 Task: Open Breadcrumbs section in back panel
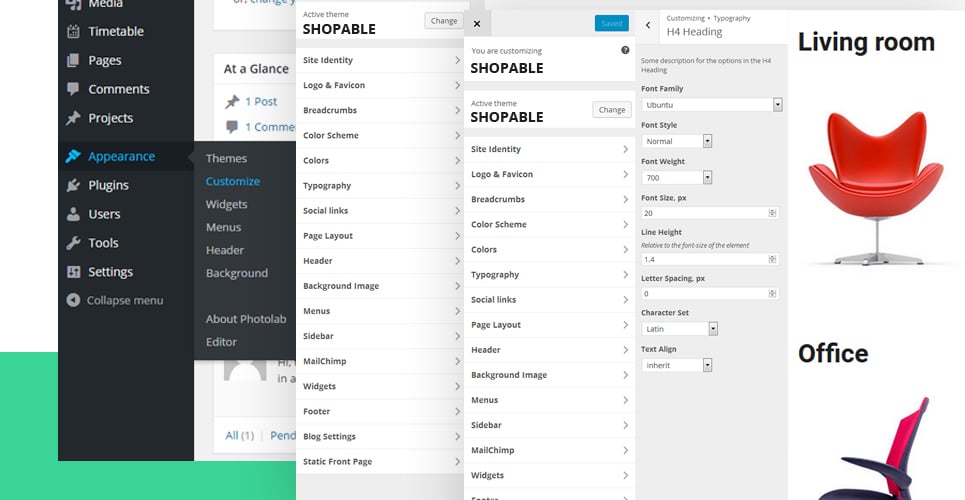[x=380, y=110]
